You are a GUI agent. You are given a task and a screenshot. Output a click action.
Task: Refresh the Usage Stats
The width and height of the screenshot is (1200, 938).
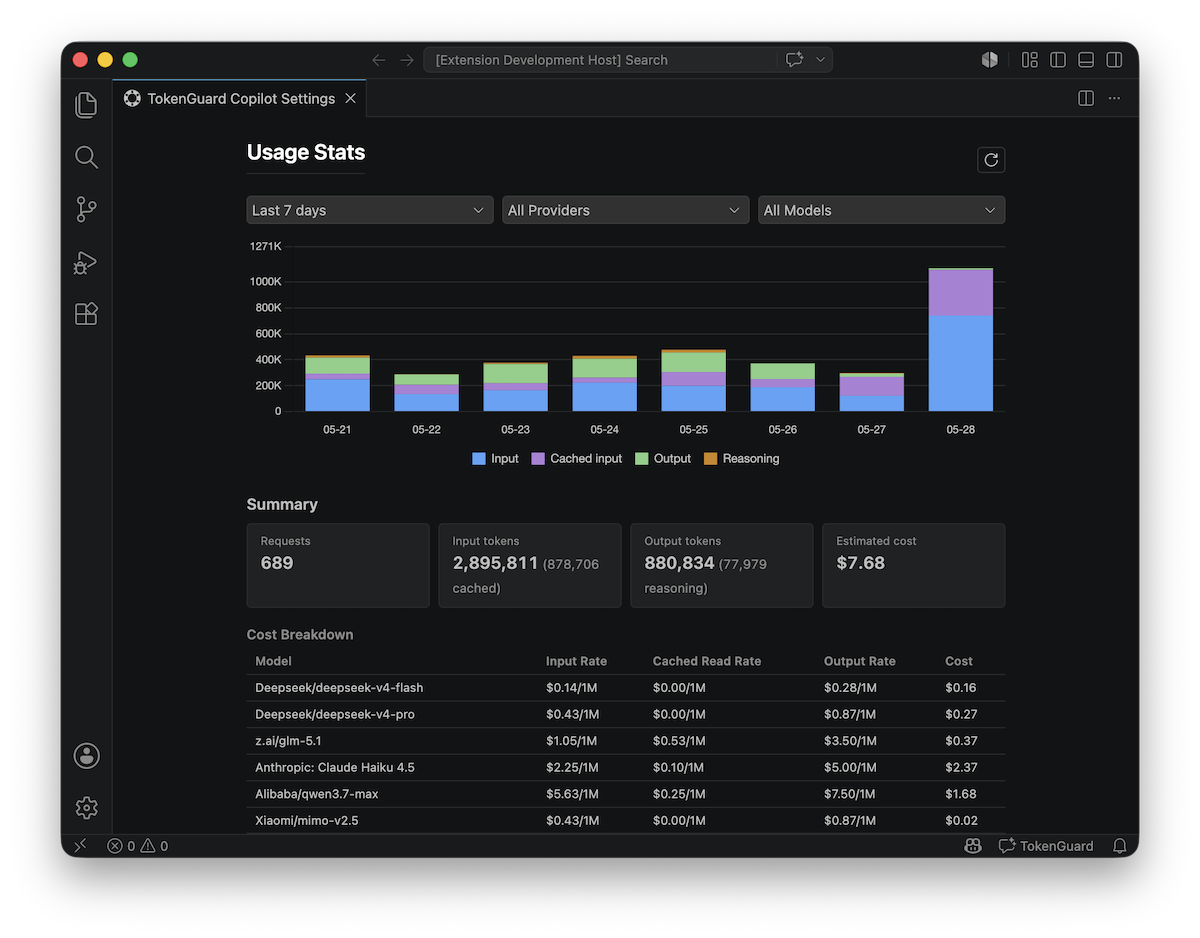tap(991, 160)
